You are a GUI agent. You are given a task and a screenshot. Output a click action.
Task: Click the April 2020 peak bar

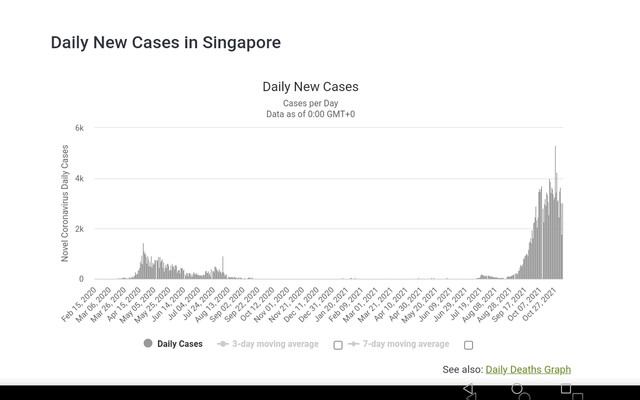tap(143, 262)
